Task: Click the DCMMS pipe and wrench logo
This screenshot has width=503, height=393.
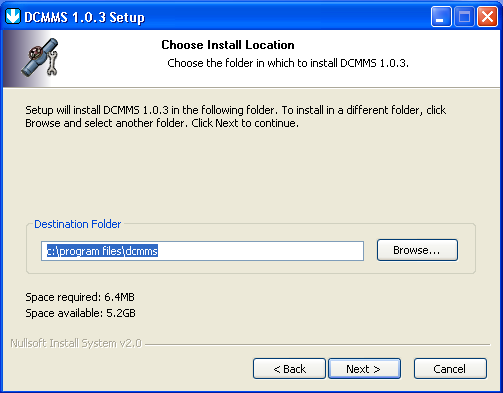Action: coord(40,57)
